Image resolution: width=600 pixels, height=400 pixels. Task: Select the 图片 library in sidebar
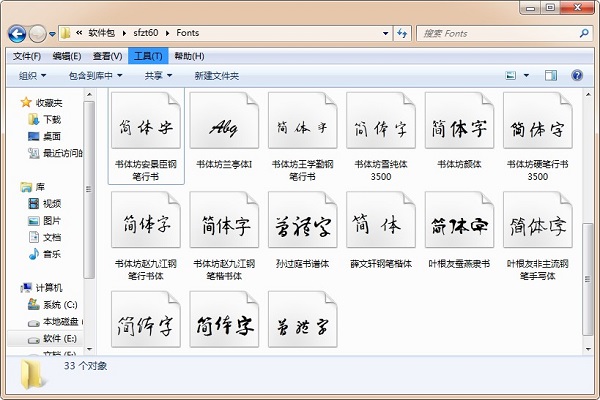coord(51,220)
